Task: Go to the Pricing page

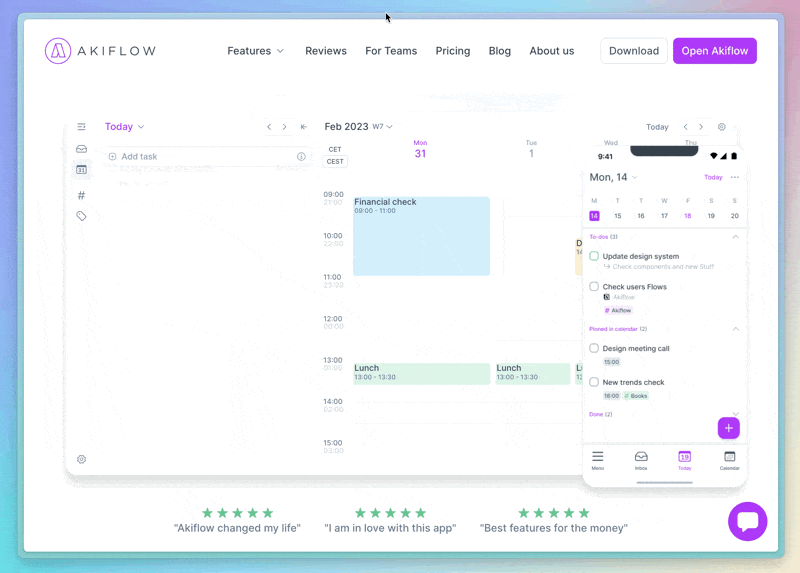Action: click(x=453, y=51)
